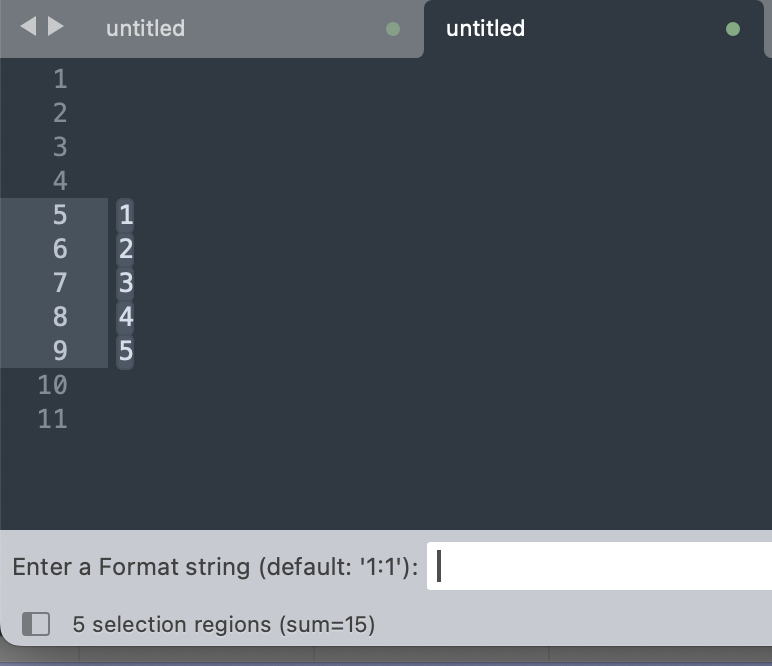This screenshot has height=666, width=772.
Task: Click the selected text '4' on line 8
Action: (126, 317)
